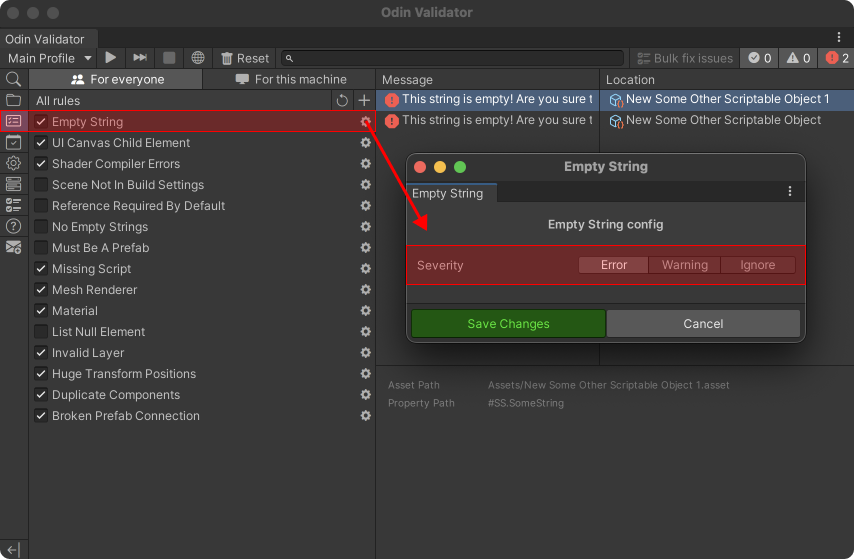Toggle UI Canvas Child Element checkbox
The height and width of the screenshot is (559, 854).
point(41,143)
